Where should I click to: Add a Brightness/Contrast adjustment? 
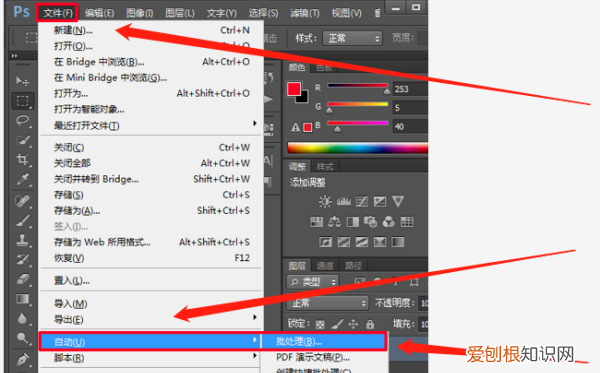325,202
